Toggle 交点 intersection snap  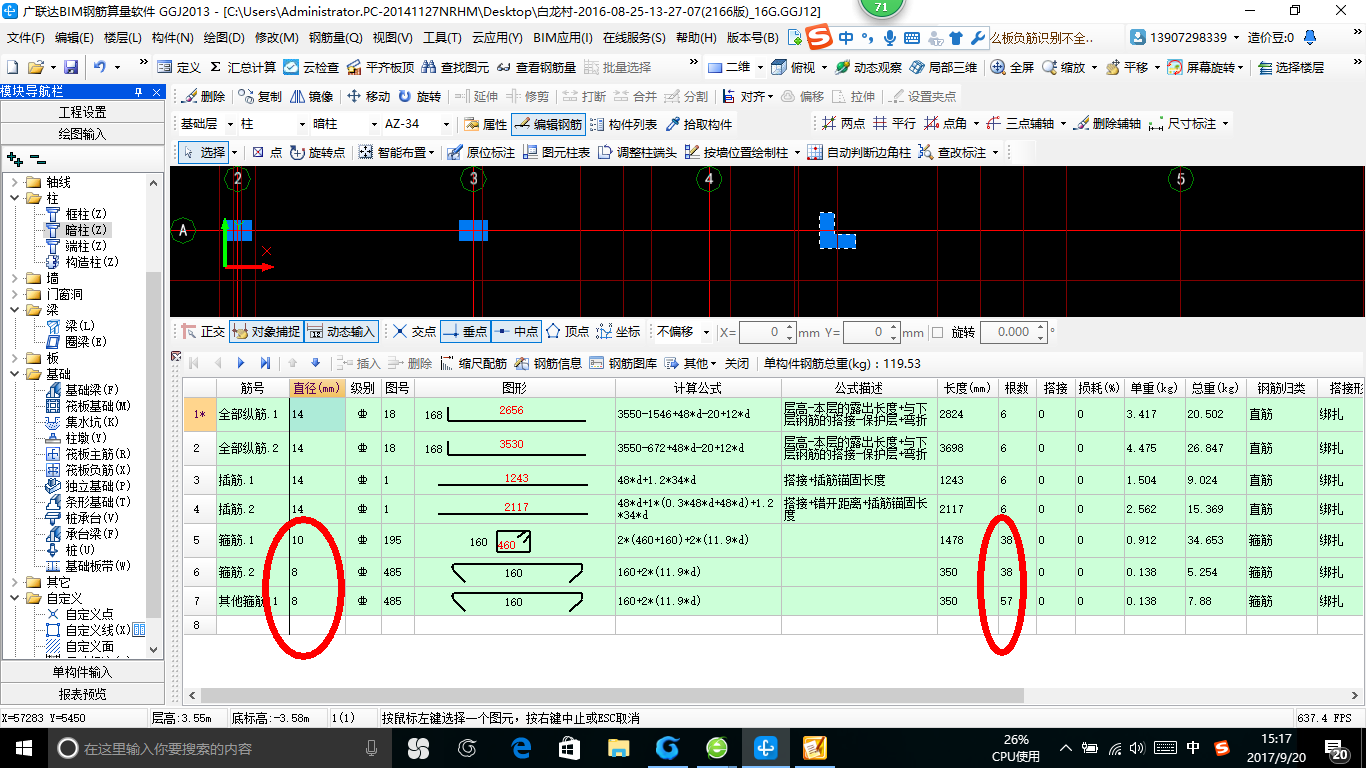tap(414, 331)
